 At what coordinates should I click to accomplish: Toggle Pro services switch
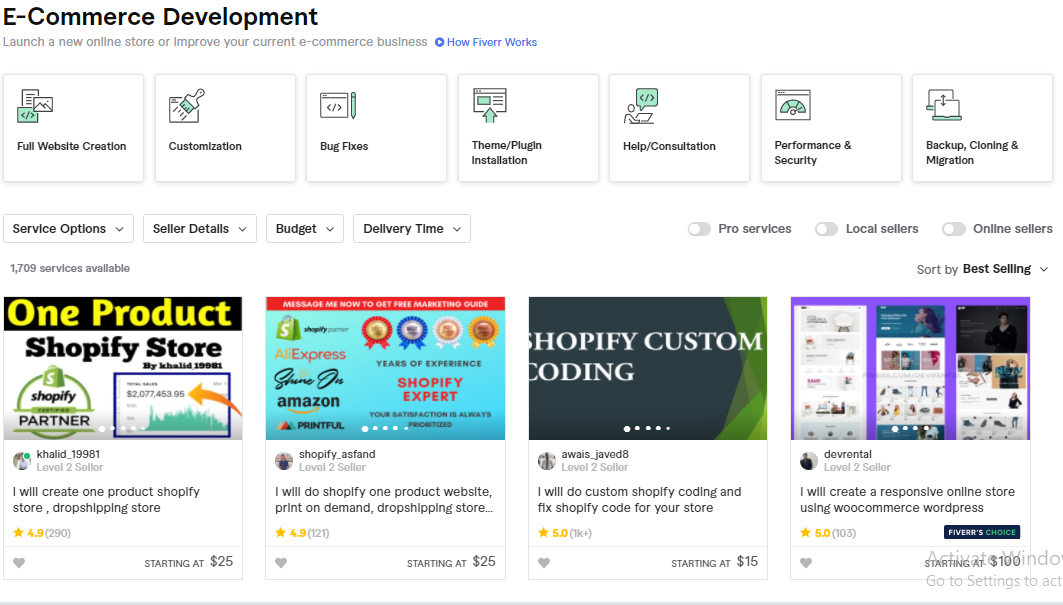pyautogui.click(x=699, y=229)
